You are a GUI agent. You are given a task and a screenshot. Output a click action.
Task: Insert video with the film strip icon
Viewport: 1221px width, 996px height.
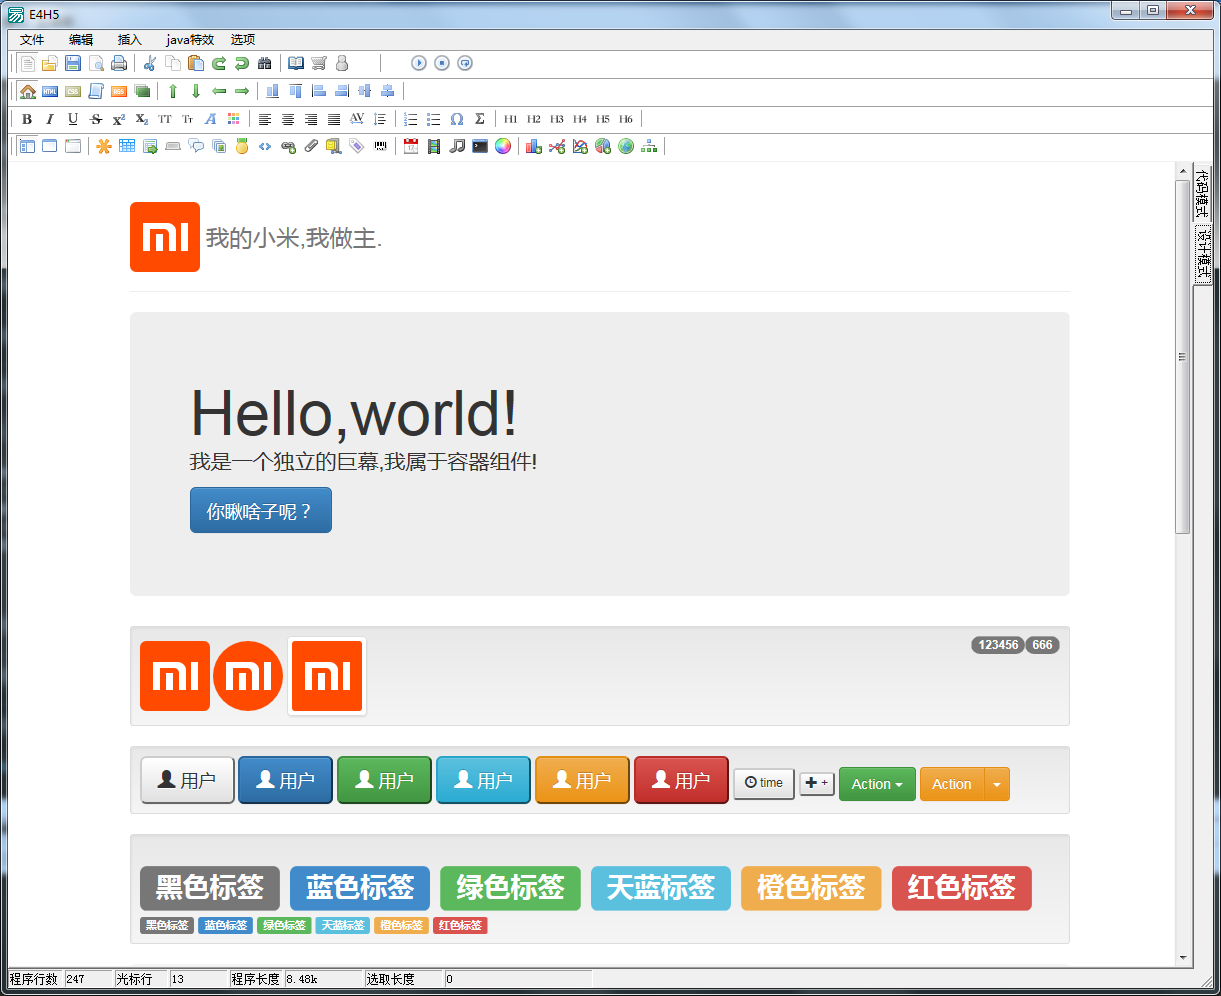tap(434, 146)
